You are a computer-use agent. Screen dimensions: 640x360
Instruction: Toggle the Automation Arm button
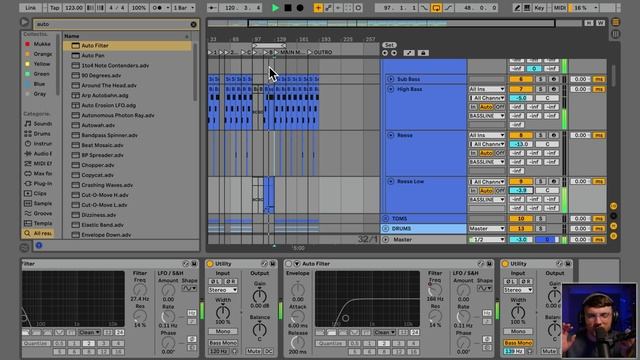click(x=328, y=8)
